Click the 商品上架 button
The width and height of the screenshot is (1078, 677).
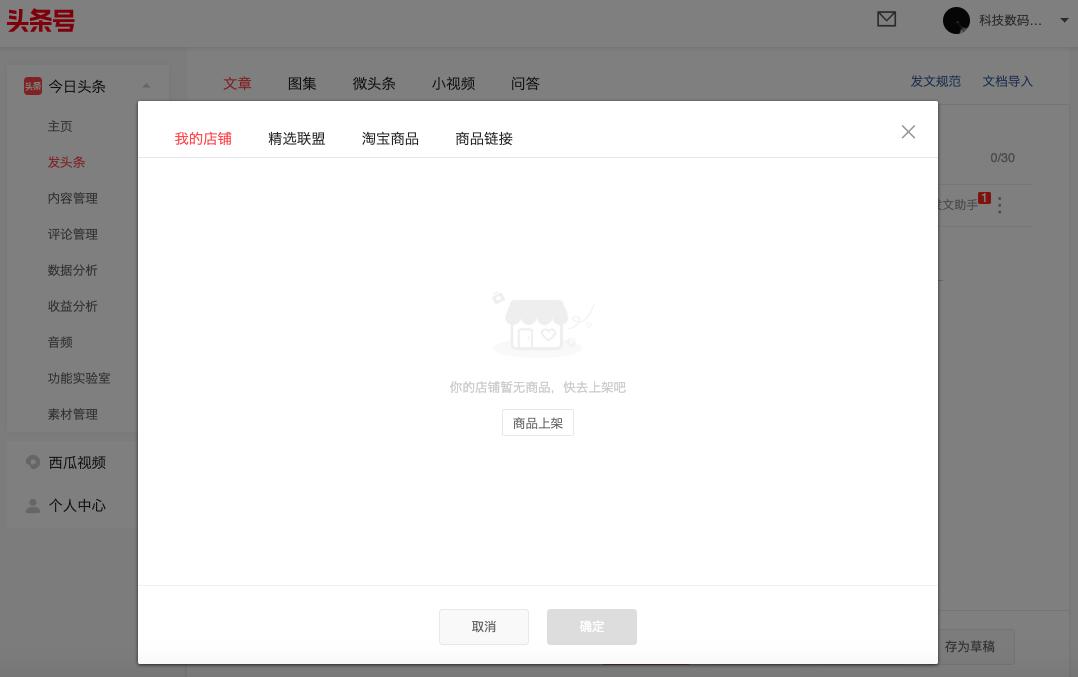[538, 423]
